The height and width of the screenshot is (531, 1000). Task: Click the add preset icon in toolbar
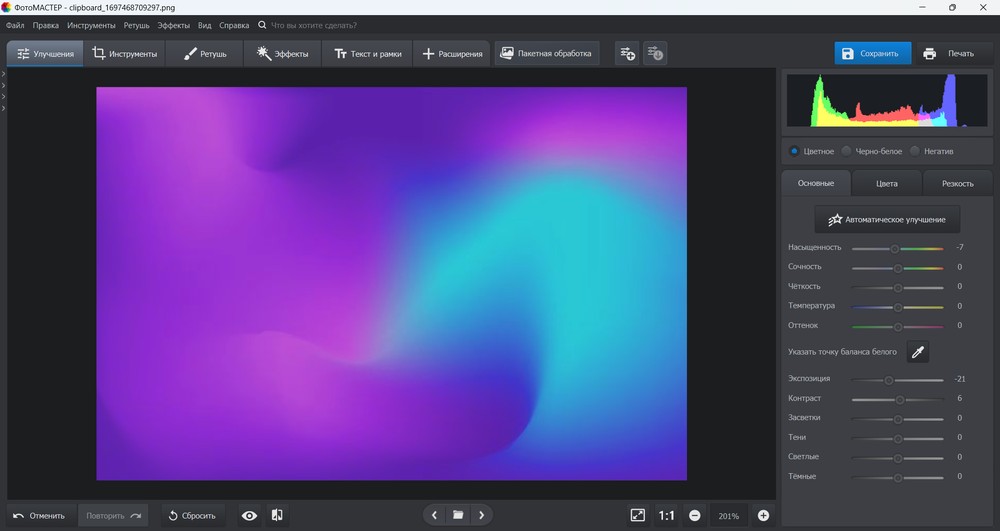(627, 53)
